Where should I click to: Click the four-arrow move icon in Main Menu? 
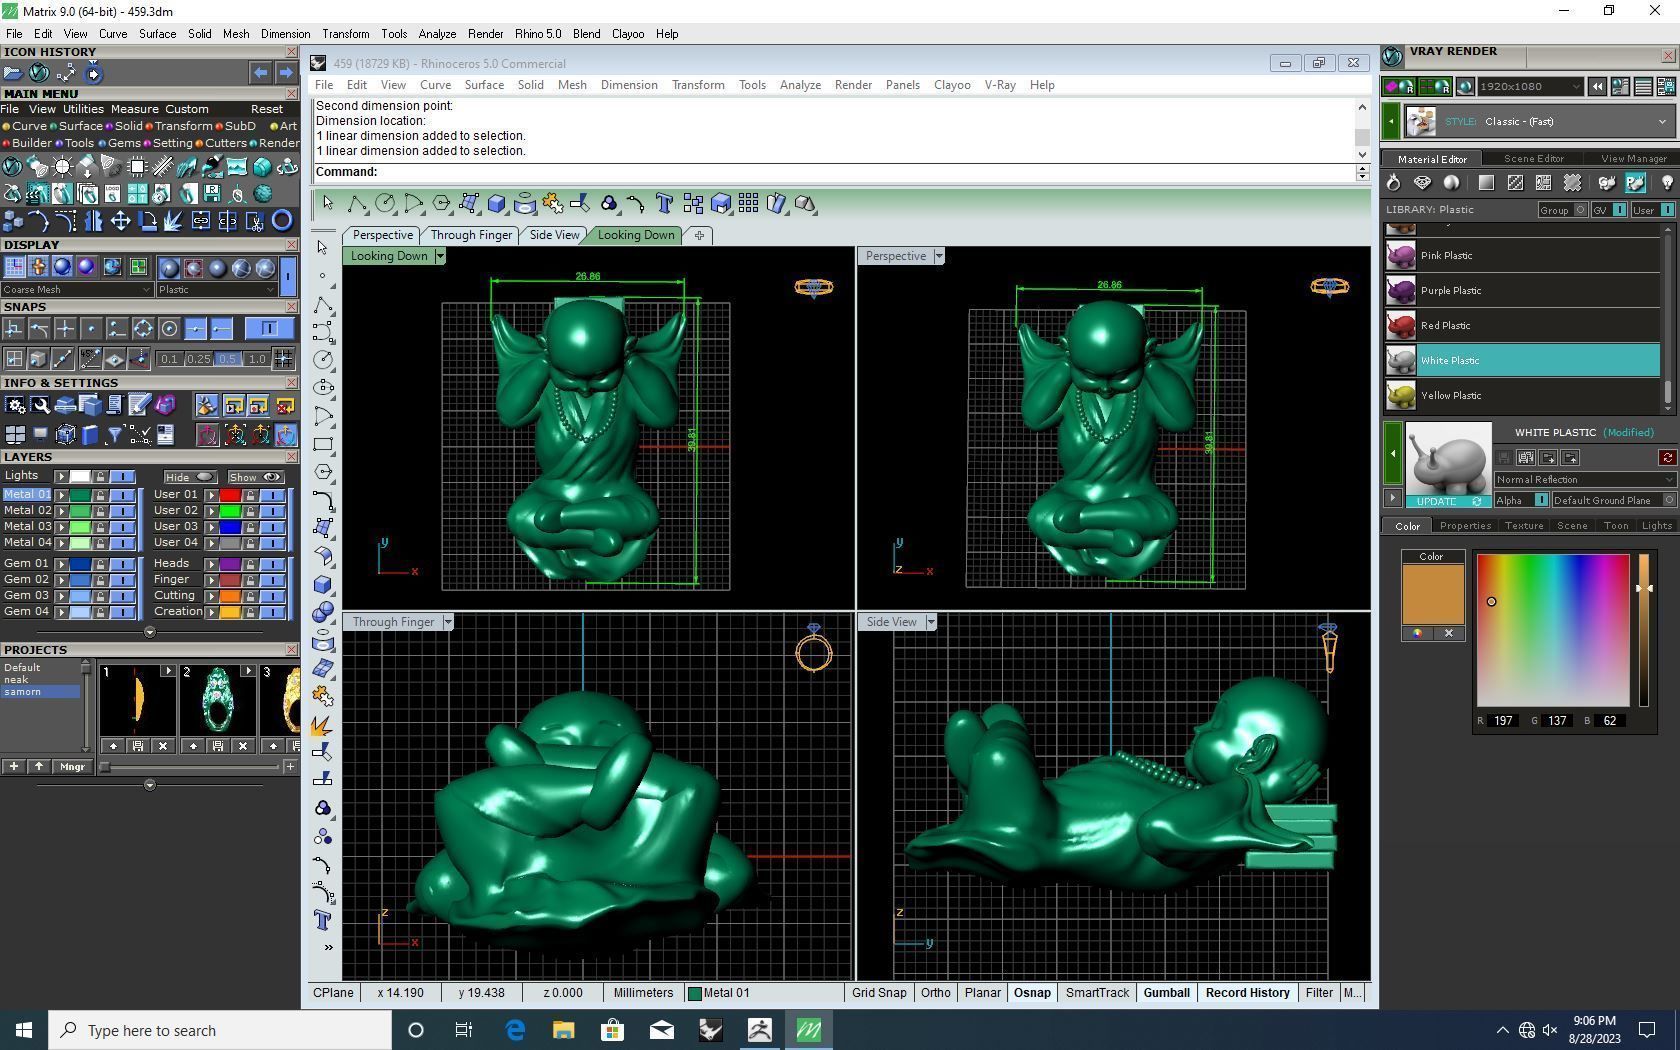point(121,221)
